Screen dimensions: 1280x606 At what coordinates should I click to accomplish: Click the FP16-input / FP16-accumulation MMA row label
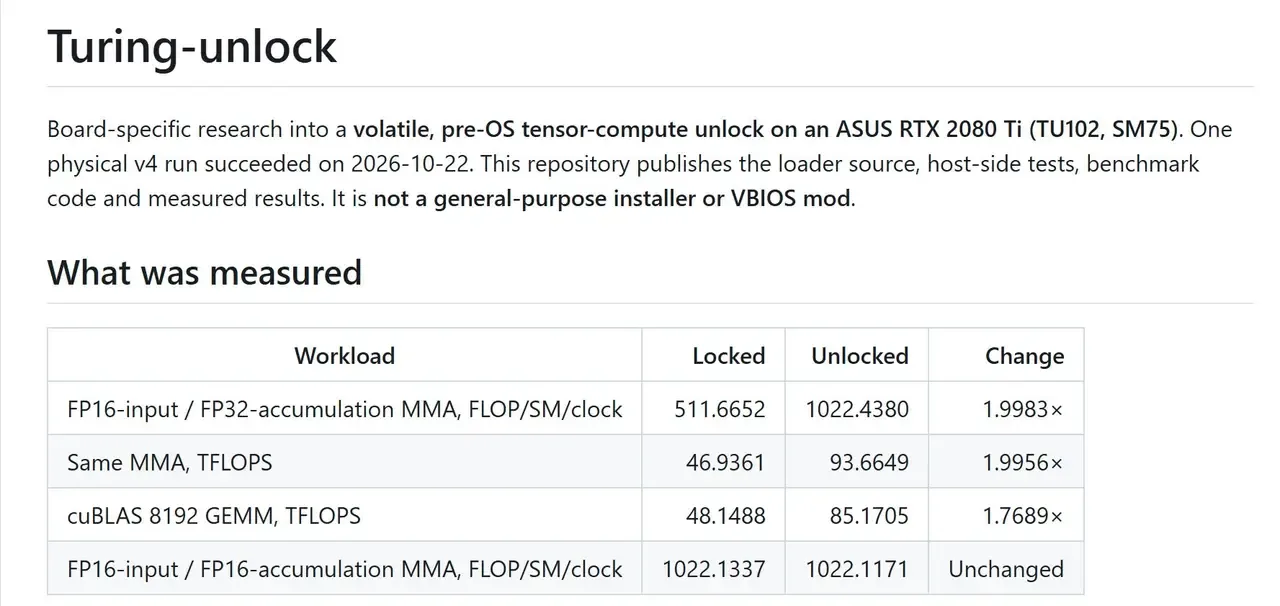point(345,569)
